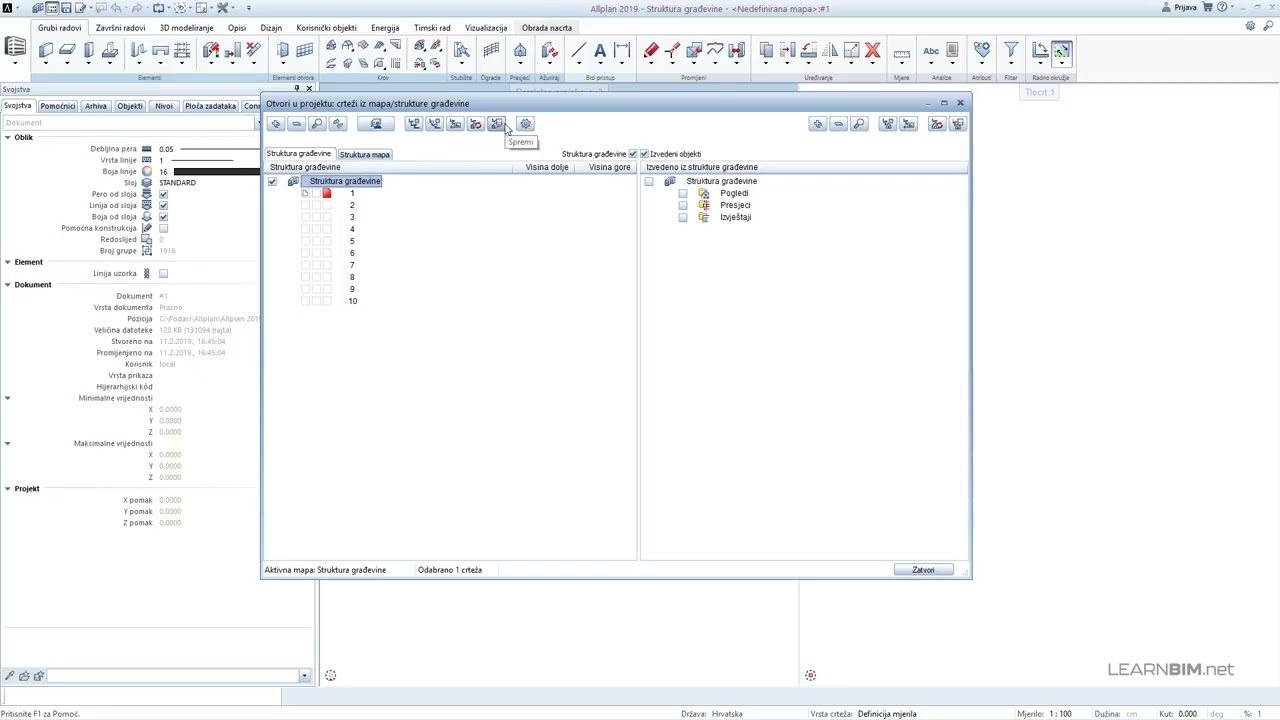Select the wall tool in the Elementi group
This screenshot has width=1280, height=720.
coord(46,50)
